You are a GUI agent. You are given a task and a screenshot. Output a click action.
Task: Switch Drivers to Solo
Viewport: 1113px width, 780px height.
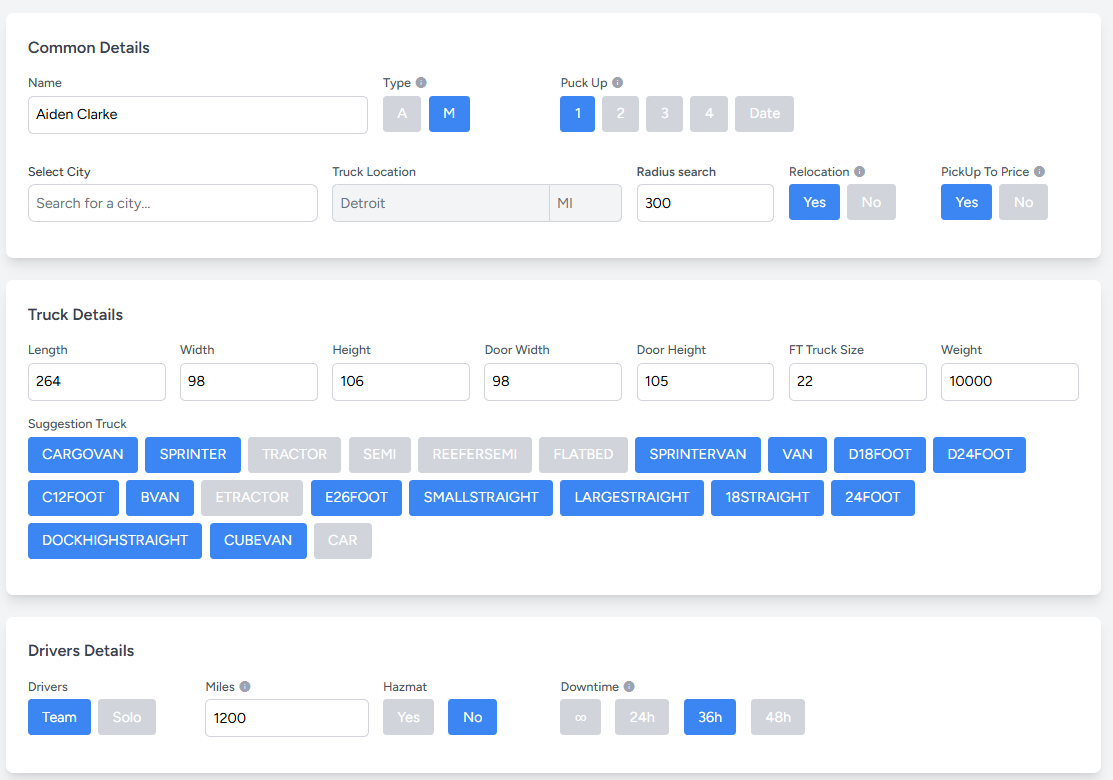pos(127,717)
